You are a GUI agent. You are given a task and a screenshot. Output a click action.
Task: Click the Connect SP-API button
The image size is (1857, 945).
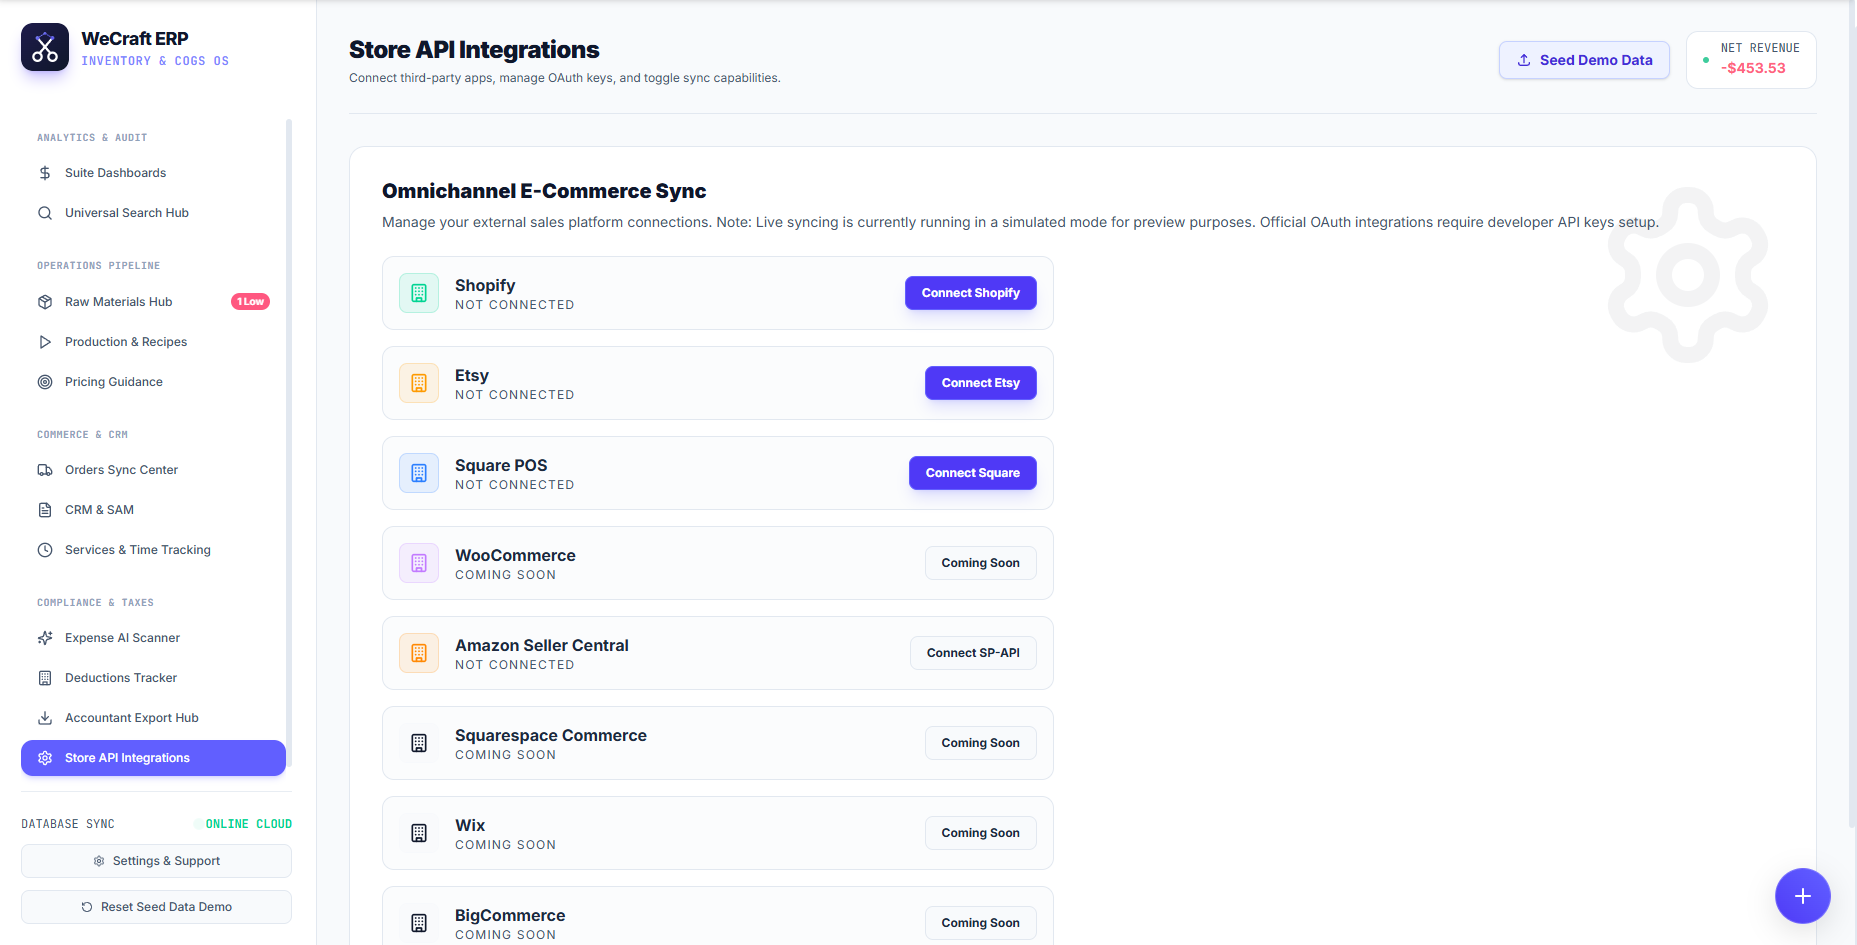coord(973,653)
